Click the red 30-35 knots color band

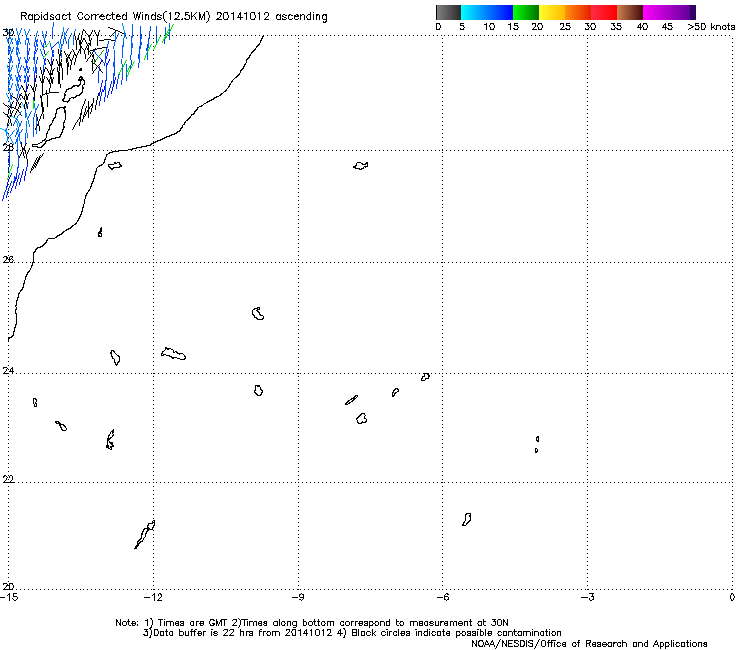point(604,12)
